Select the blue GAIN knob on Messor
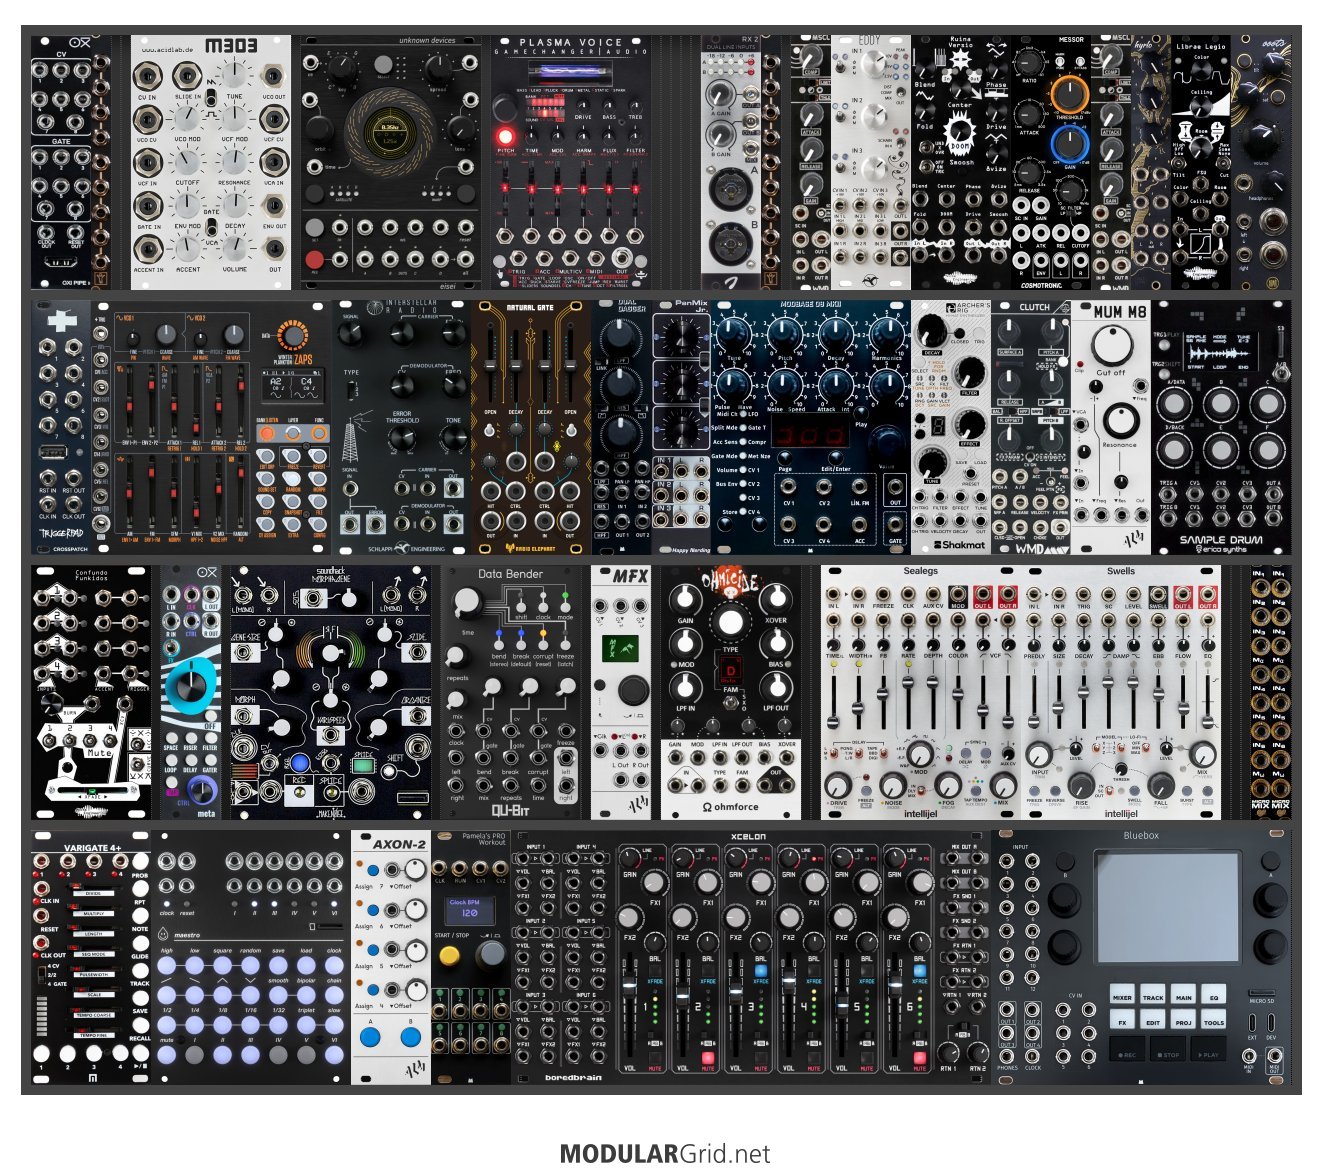 click(1069, 144)
